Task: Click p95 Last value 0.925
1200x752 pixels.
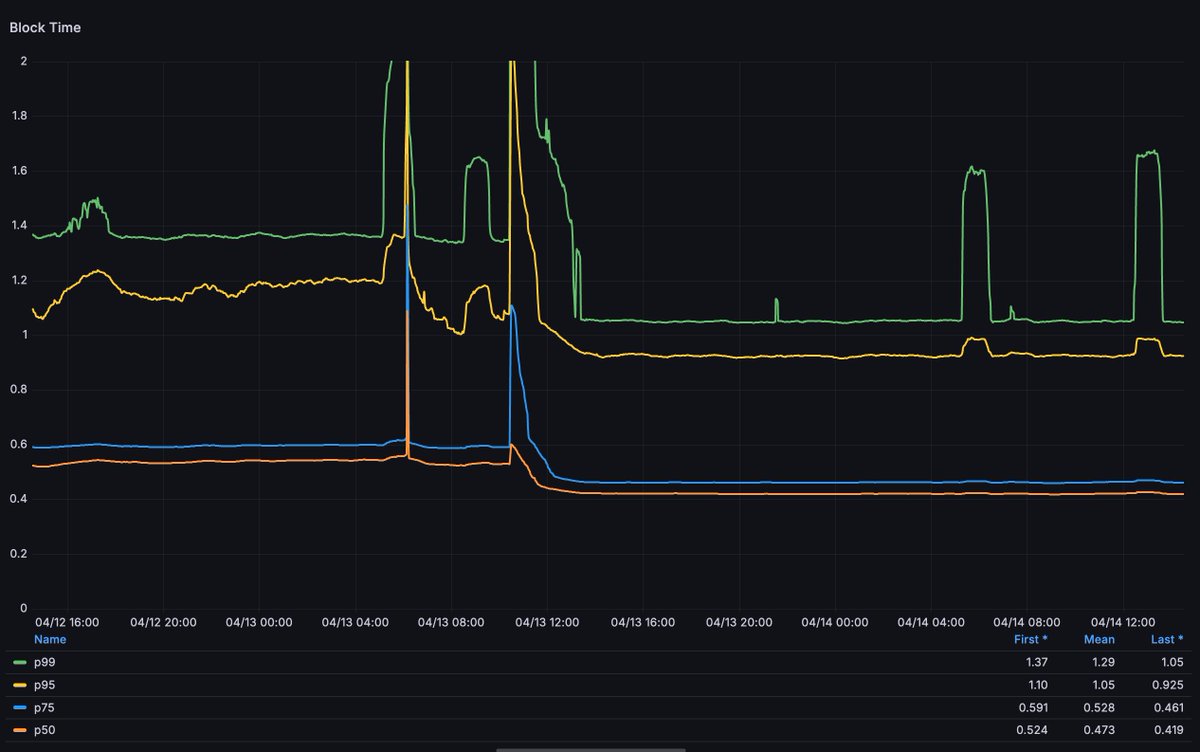Action: click(1167, 686)
